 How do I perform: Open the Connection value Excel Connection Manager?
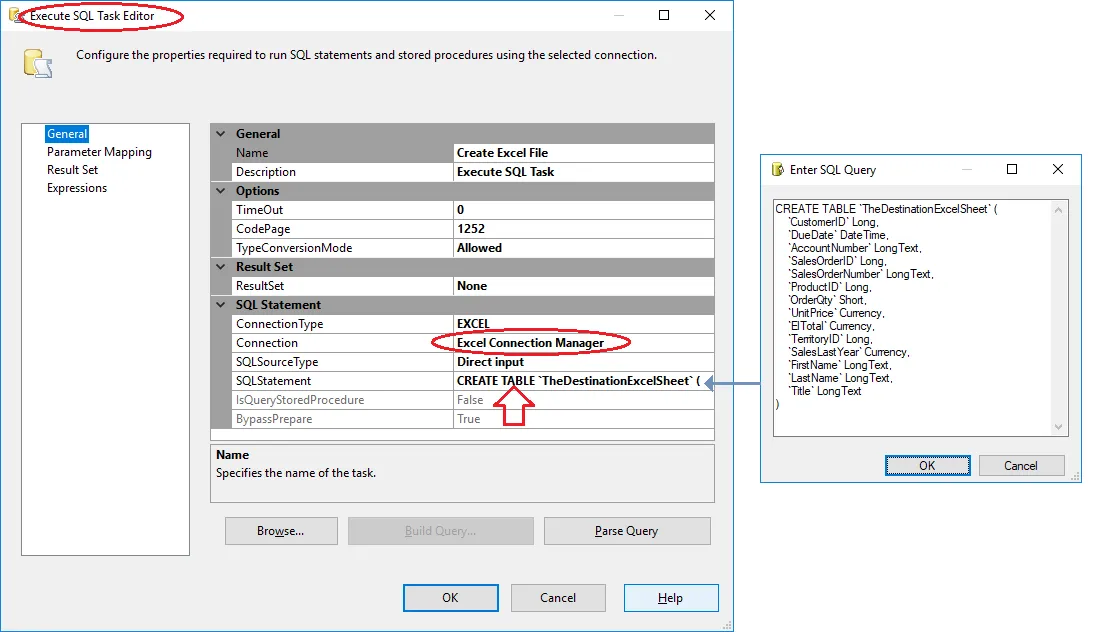tap(584, 343)
